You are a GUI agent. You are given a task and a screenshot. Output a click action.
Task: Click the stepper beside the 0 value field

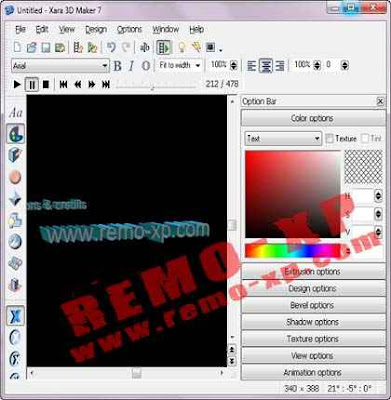(345, 65)
